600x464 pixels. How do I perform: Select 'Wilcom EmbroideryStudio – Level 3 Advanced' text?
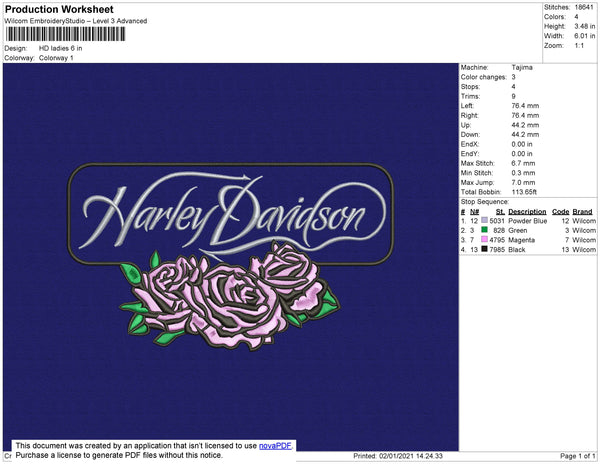(76, 21)
